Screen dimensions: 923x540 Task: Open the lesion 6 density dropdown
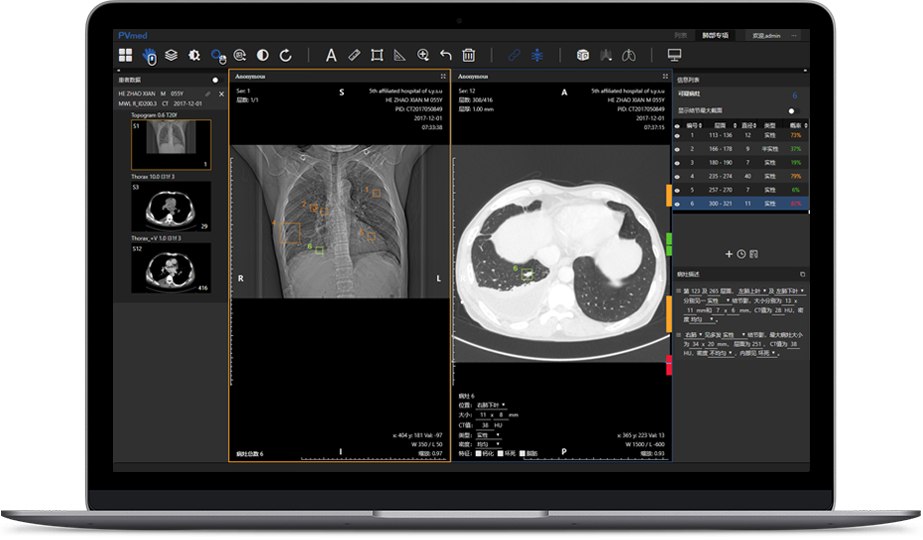(x=488, y=444)
